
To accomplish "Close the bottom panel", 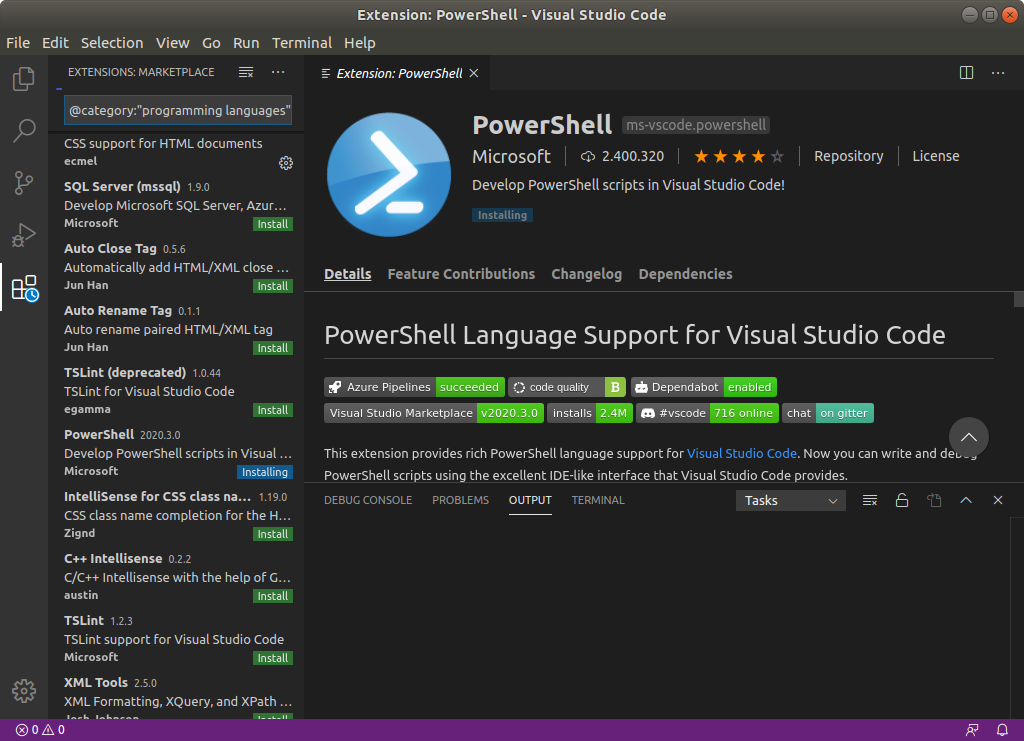I will tap(998, 500).
